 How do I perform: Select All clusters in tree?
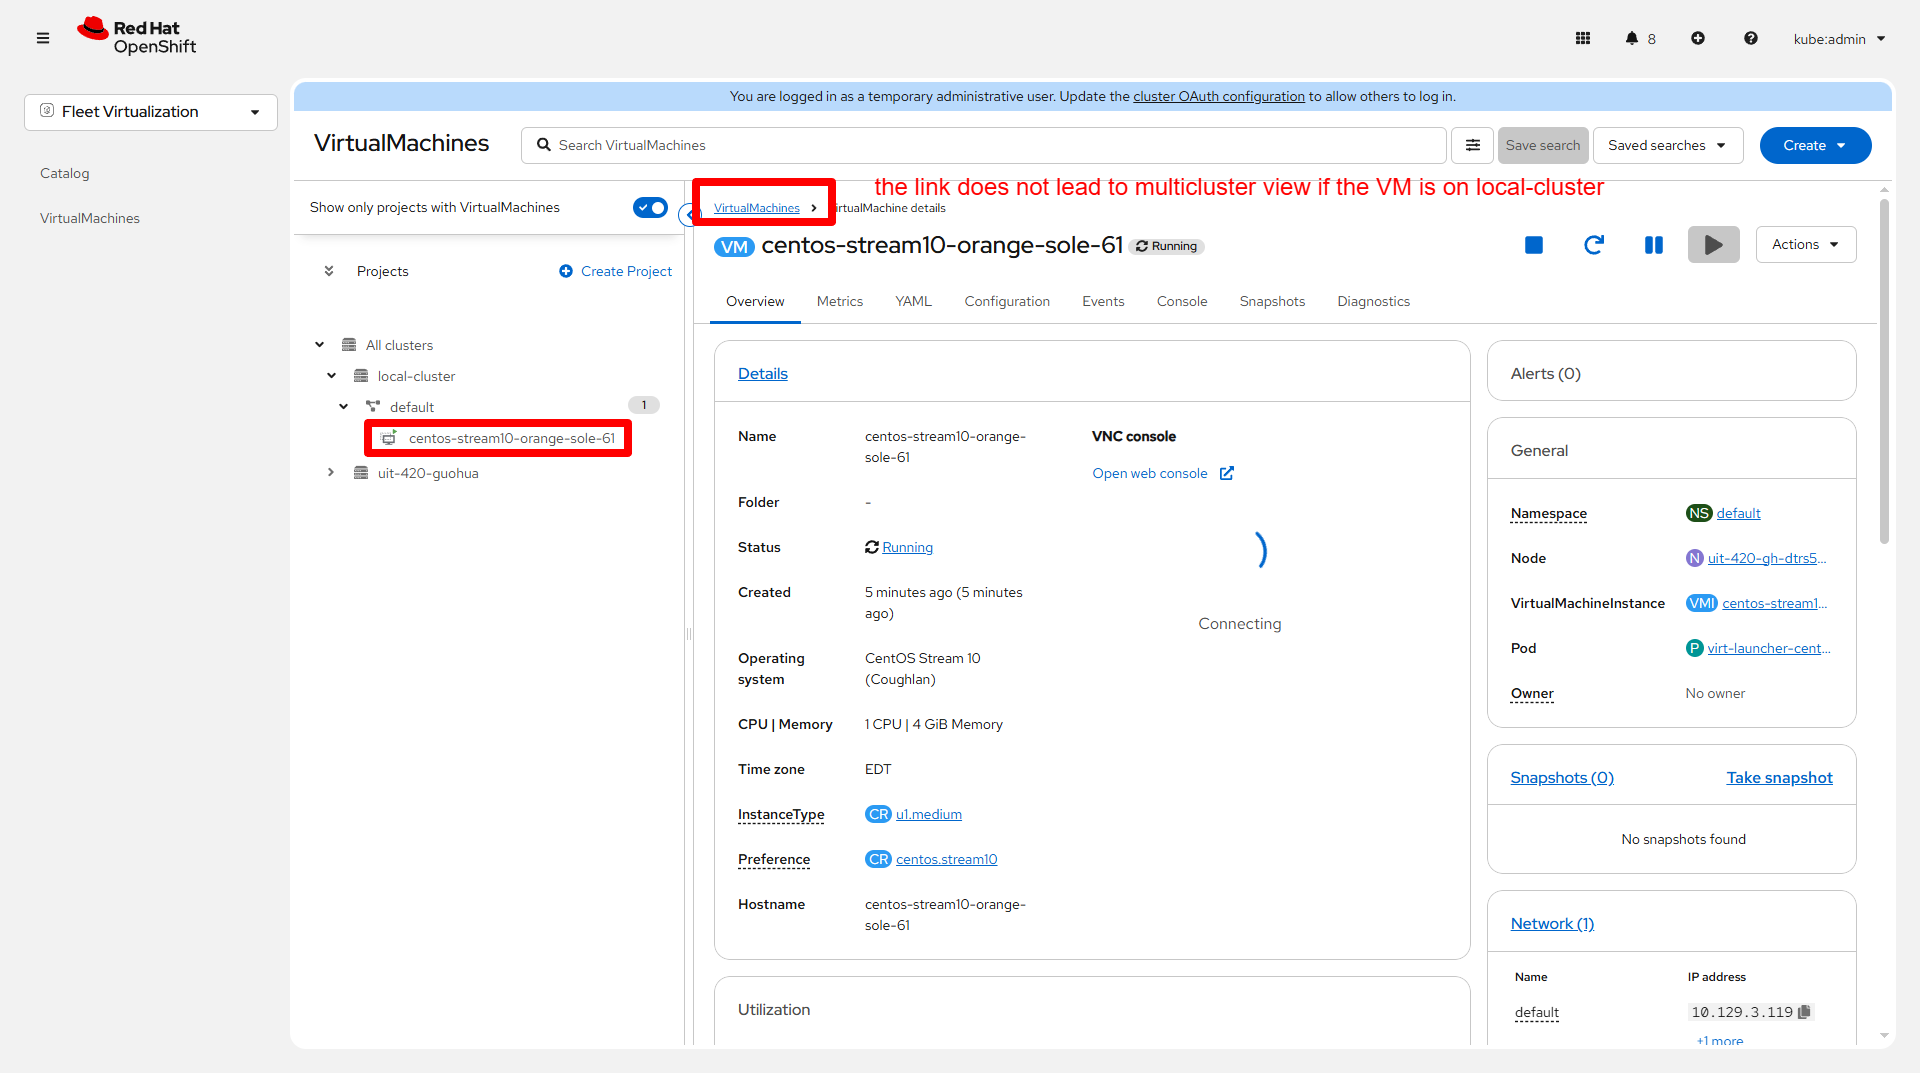(399, 345)
